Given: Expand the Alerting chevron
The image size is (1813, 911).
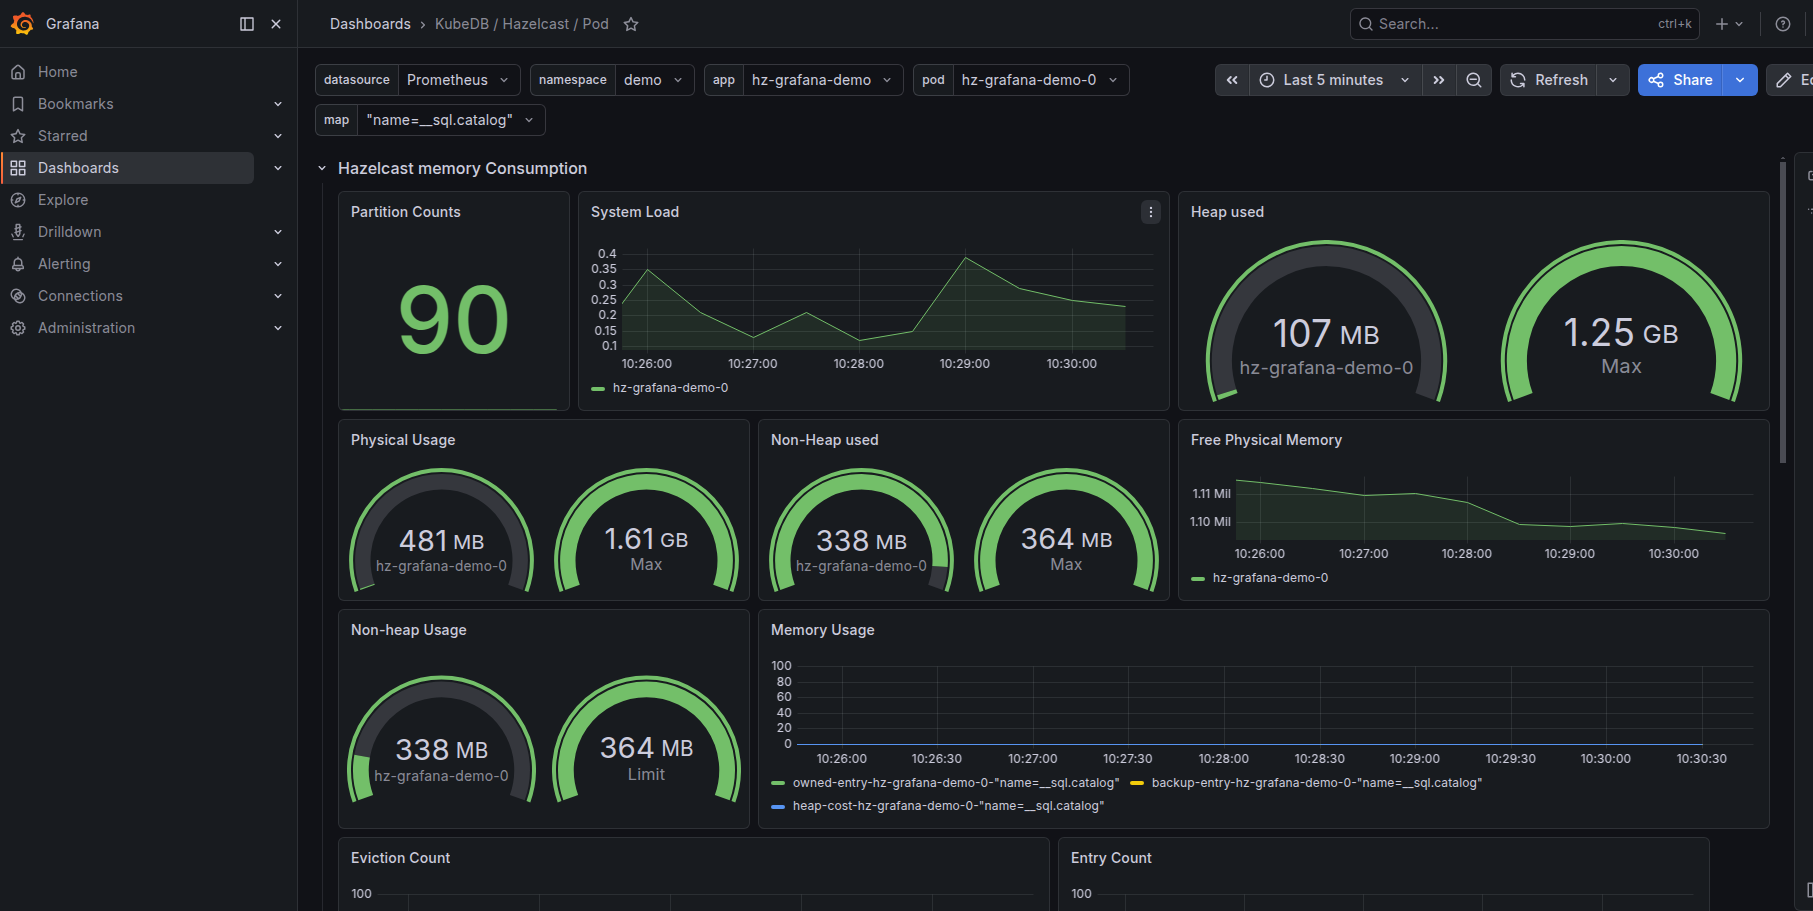Looking at the screenshot, I should tap(278, 264).
